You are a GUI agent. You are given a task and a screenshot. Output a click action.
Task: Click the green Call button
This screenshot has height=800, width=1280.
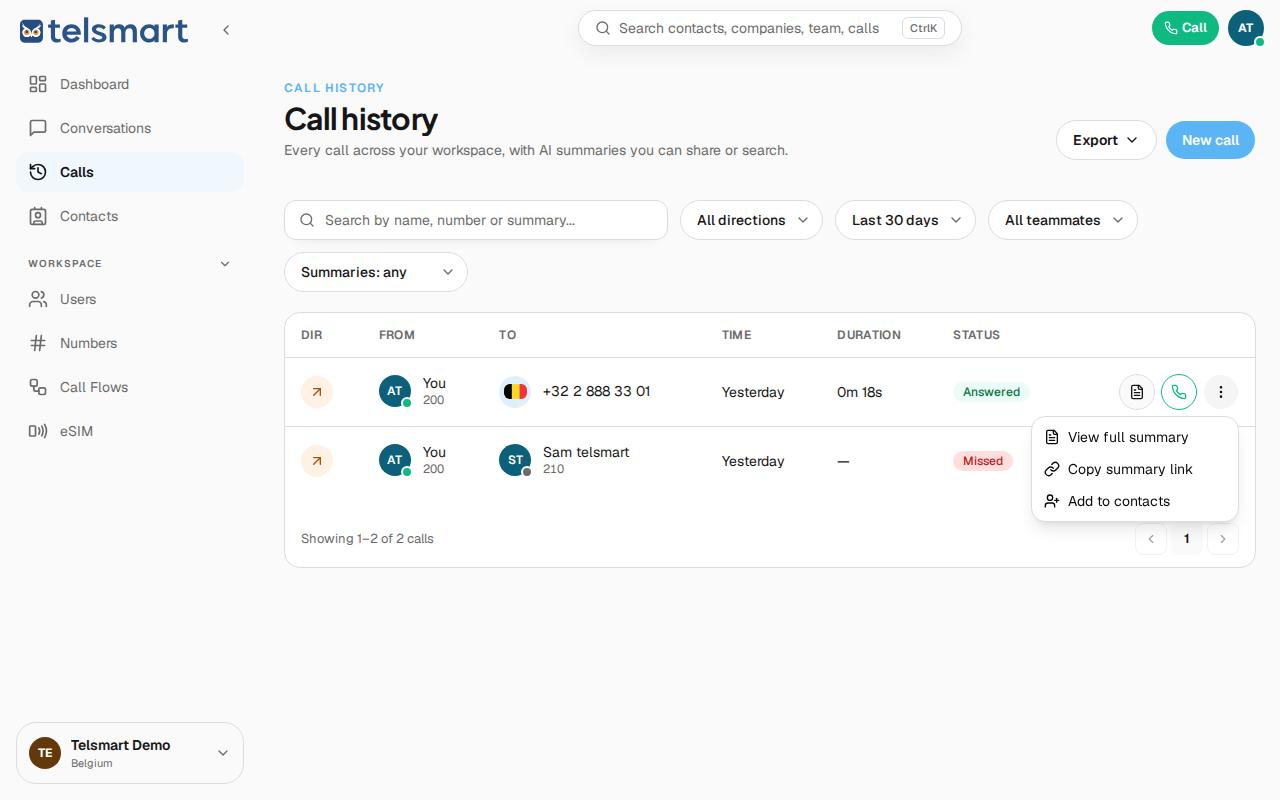click(1185, 28)
